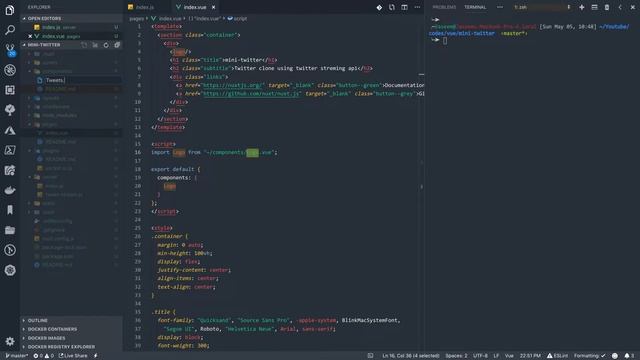Click 22:51 PM clock in status bar
Viewport: 640px width, 360px height.
pyautogui.click(x=530, y=356)
